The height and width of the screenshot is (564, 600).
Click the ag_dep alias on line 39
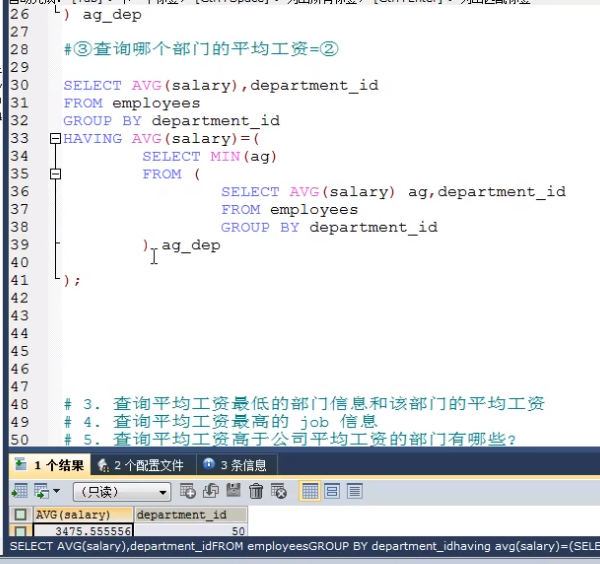click(191, 246)
